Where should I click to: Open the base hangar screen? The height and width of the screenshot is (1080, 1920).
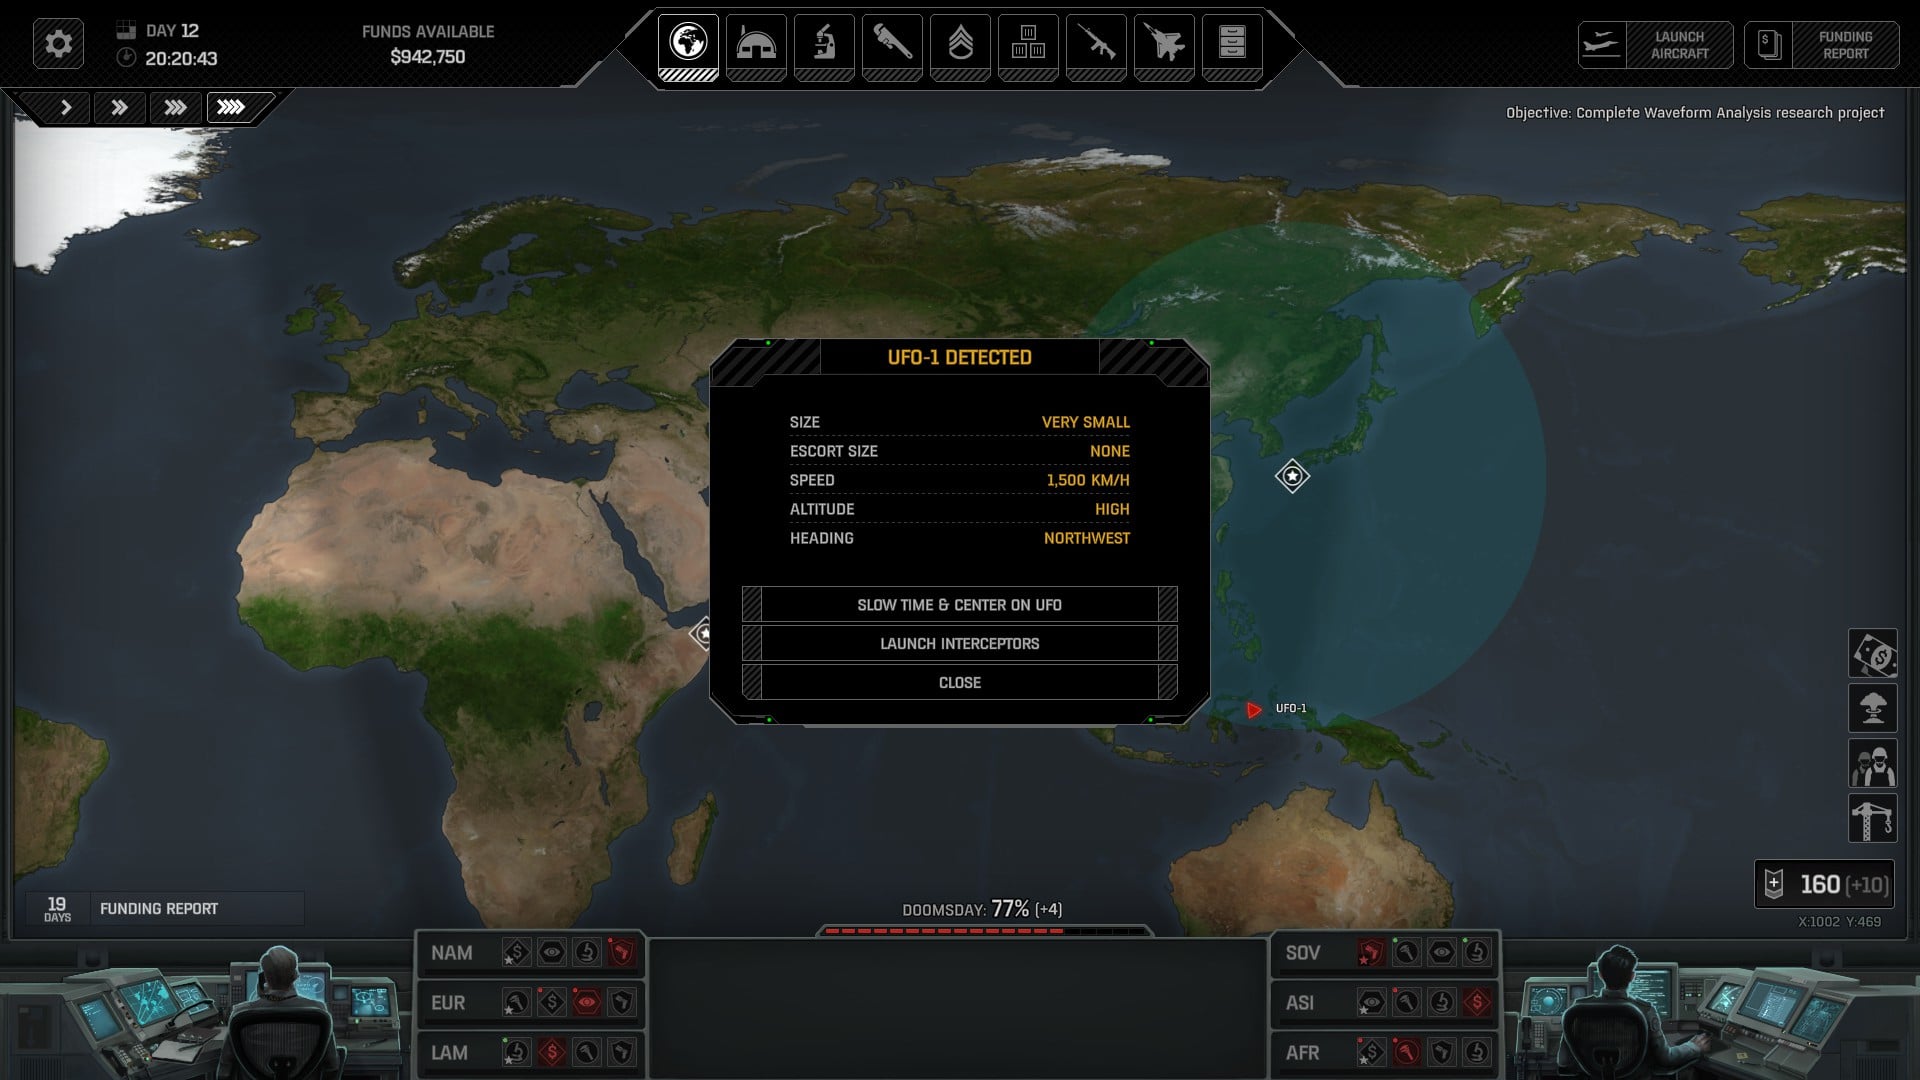(756, 44)
